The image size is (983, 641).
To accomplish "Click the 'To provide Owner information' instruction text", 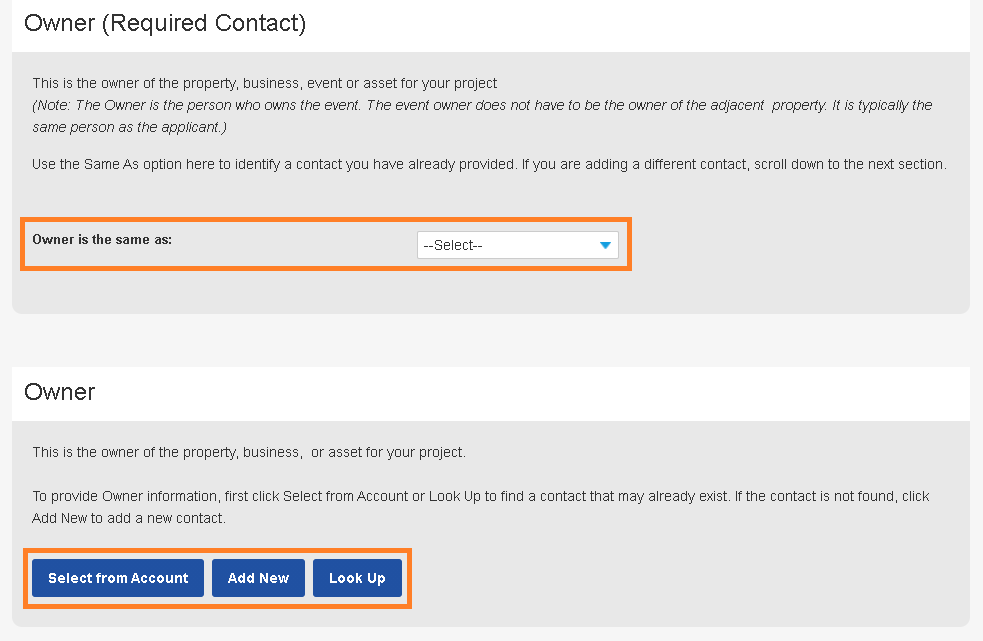I will (x=480, y=496).
